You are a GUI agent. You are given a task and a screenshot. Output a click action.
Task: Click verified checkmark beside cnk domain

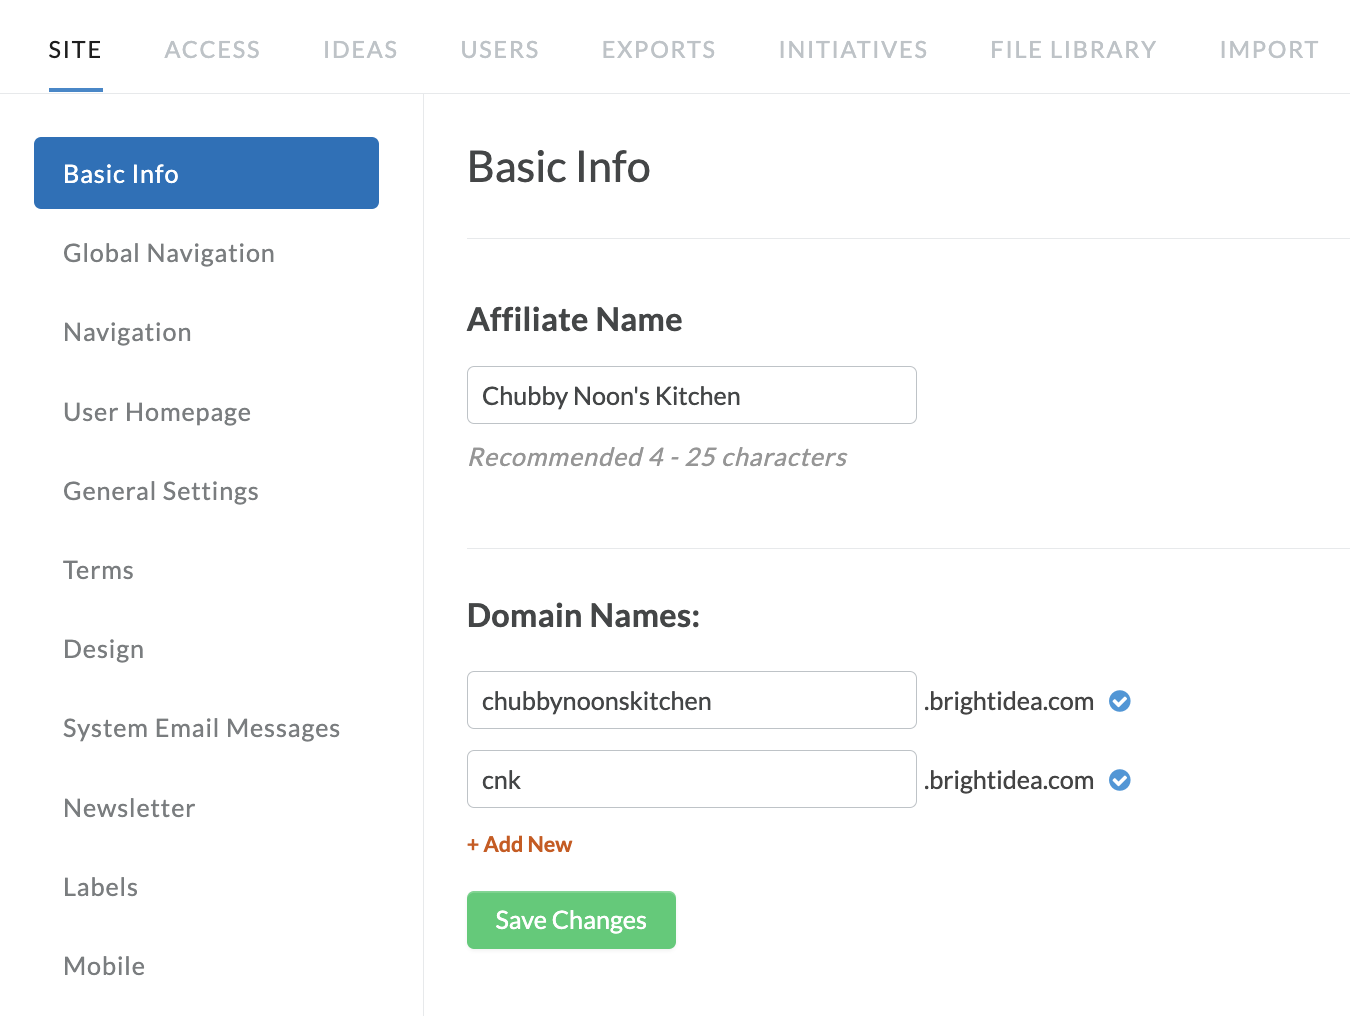point(1120,780)
